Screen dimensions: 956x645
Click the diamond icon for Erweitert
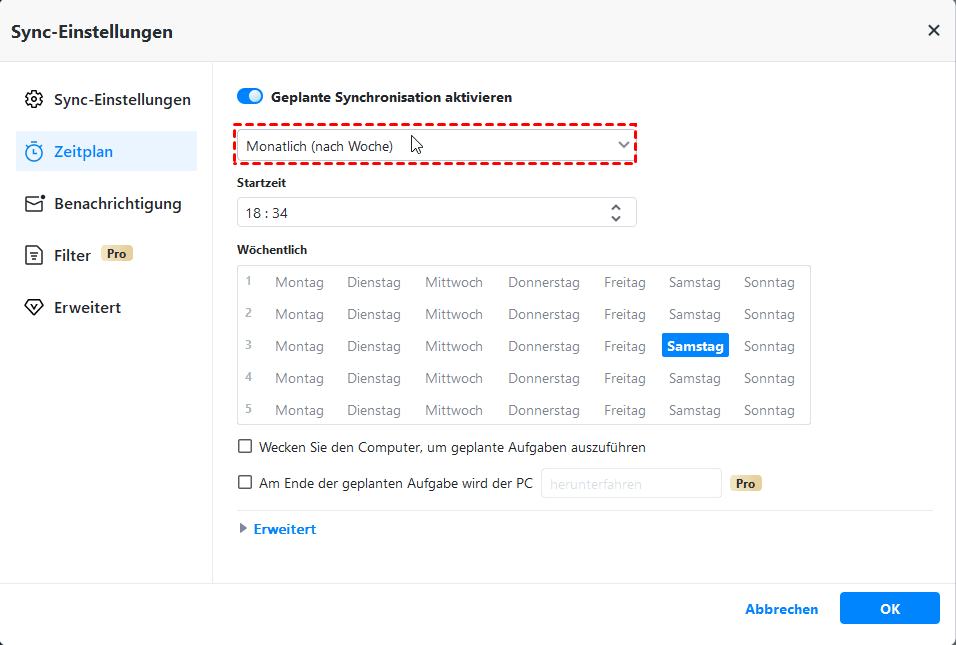pos(35,308)
